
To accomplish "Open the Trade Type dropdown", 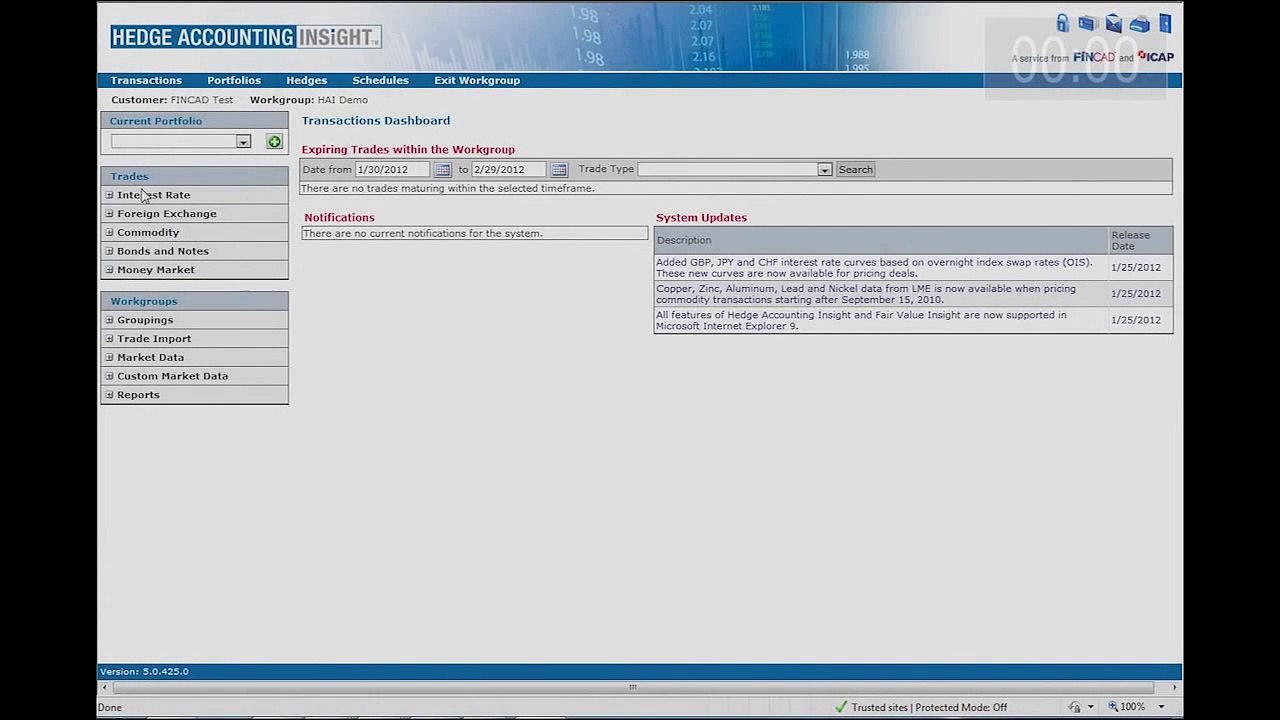I will pyautogui.click(x=824, y=170).
